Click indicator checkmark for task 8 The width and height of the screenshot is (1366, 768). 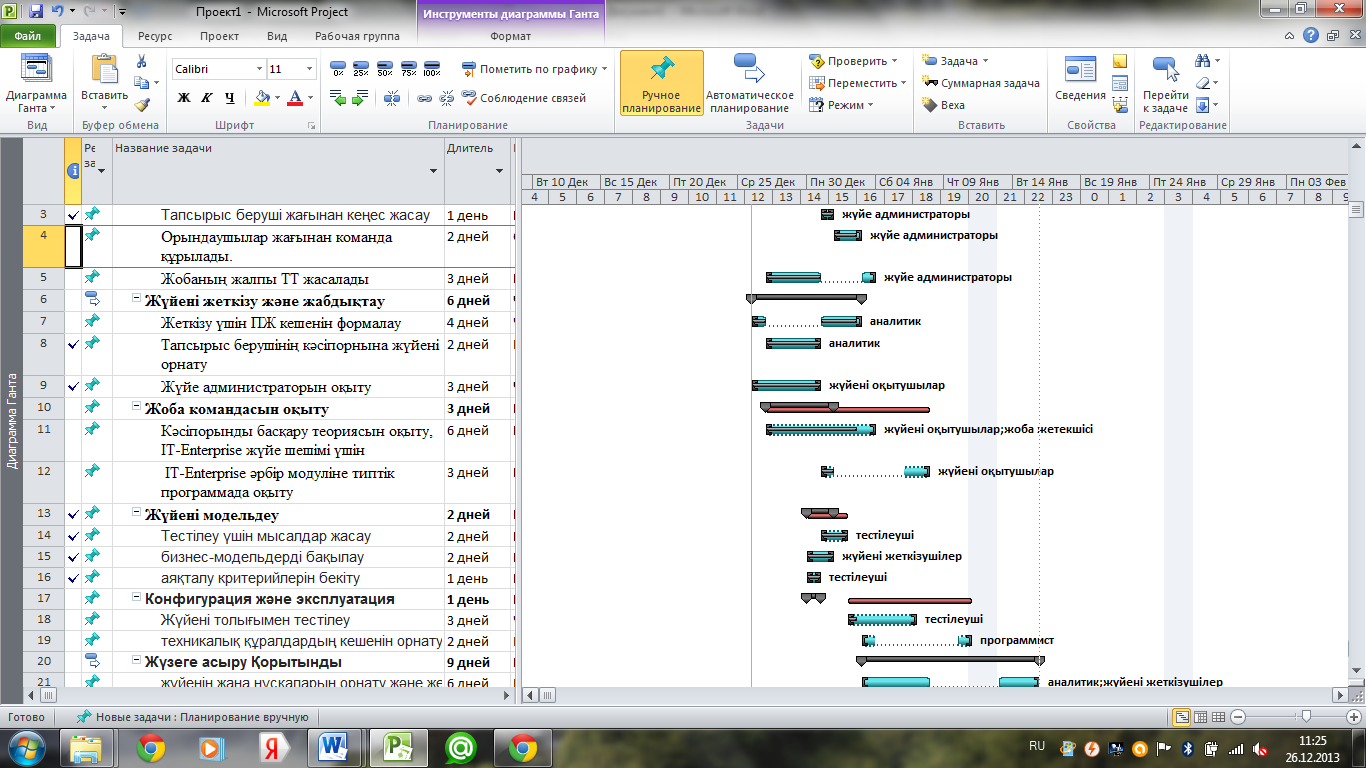click(73, 345)
